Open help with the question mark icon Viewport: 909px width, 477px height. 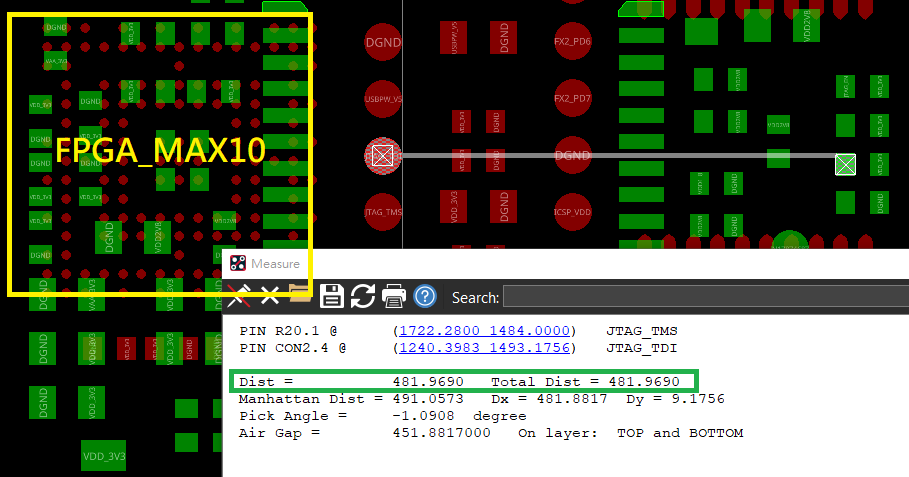pyautogui.click(x=425, y=296)
